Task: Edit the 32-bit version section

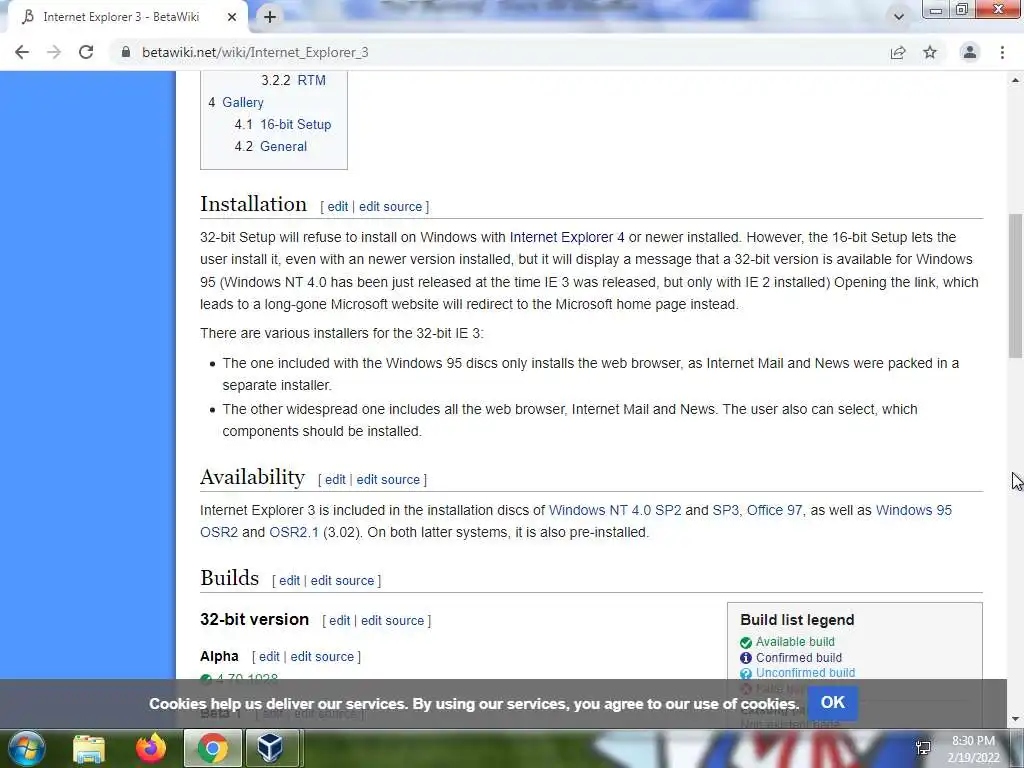Action: [340, 620]
